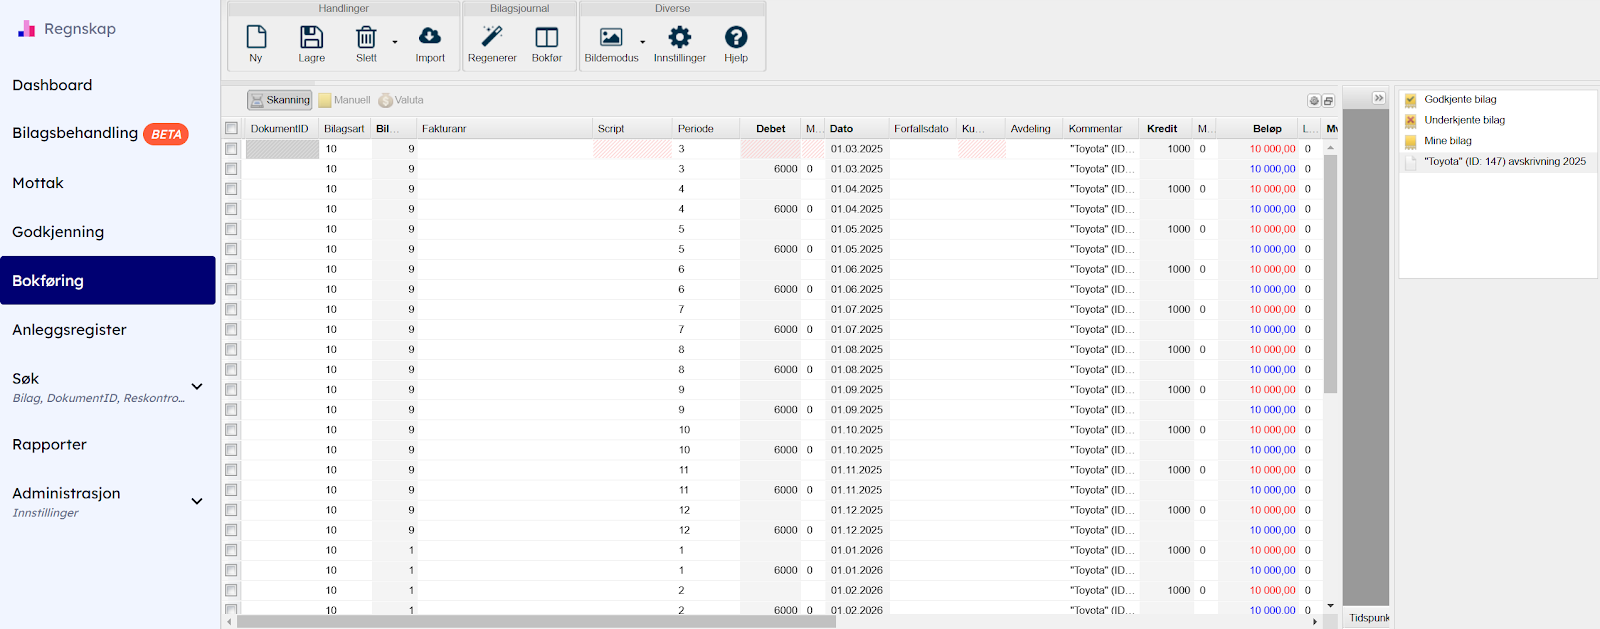Toggle the select-all checkbox in grid header
This screenshot has height=629, width=1600.
pyautogui.click(x=232, y=128)
